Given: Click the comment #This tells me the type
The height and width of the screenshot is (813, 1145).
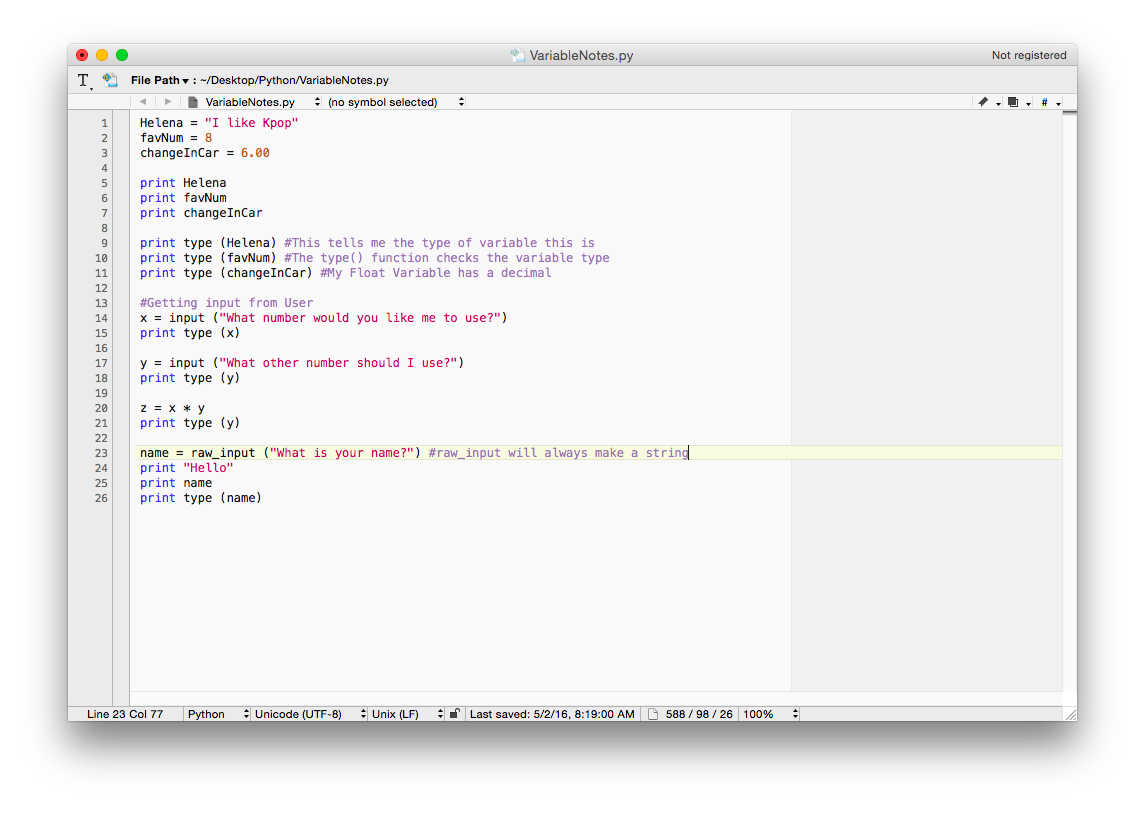Looking at the screenshot, I should coord(439,243).
